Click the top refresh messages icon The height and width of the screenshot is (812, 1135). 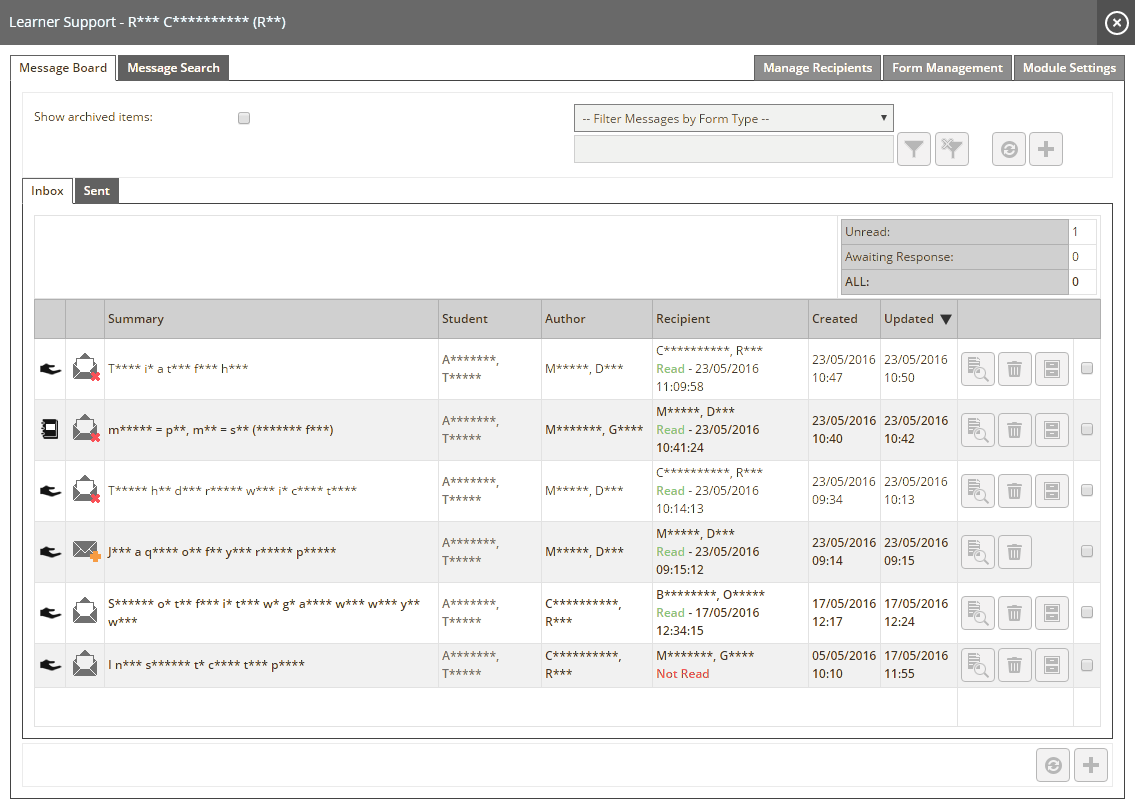(1009, 149)
